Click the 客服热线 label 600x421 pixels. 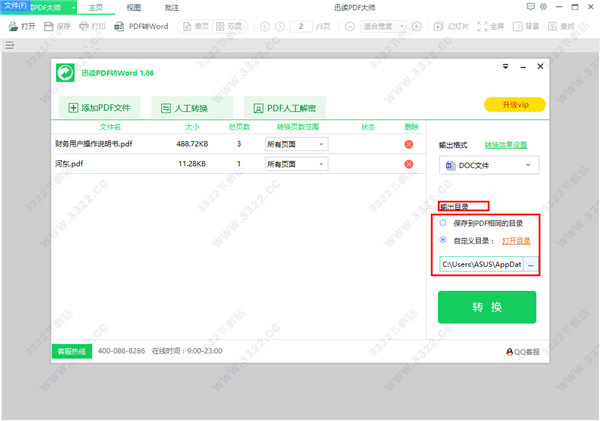click(72, 351)
